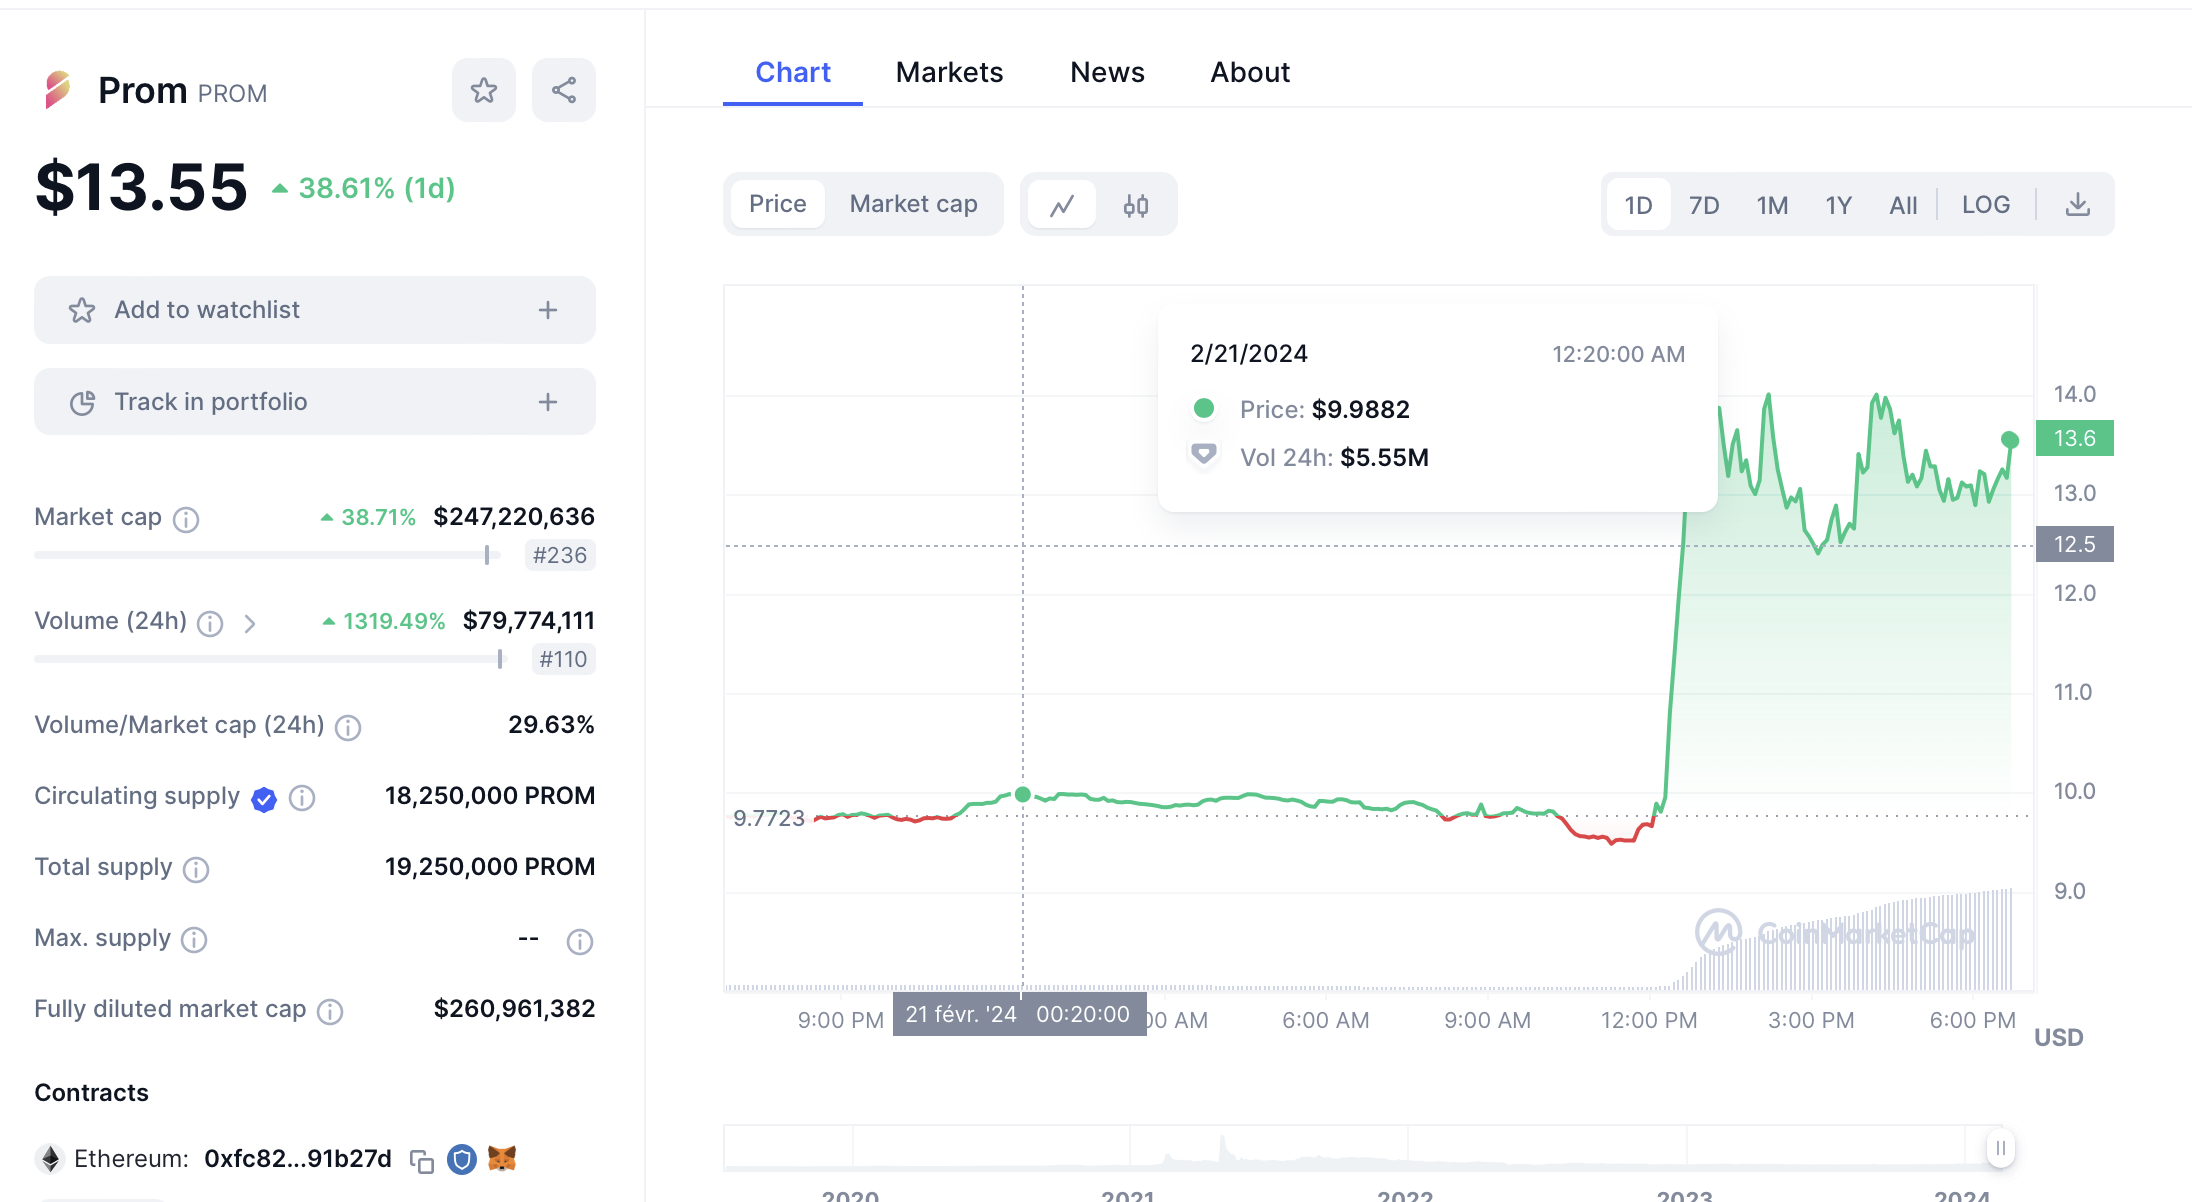
Task: Click Market cap info icon
Action: [186, 519]
